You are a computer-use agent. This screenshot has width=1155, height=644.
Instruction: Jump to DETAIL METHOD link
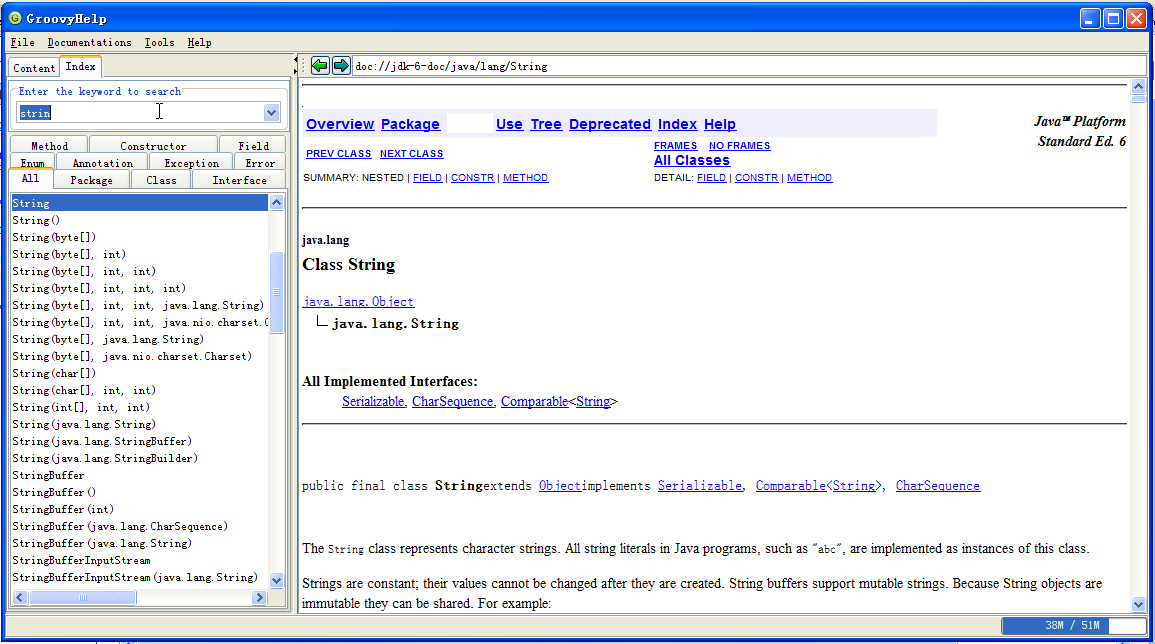810,178
